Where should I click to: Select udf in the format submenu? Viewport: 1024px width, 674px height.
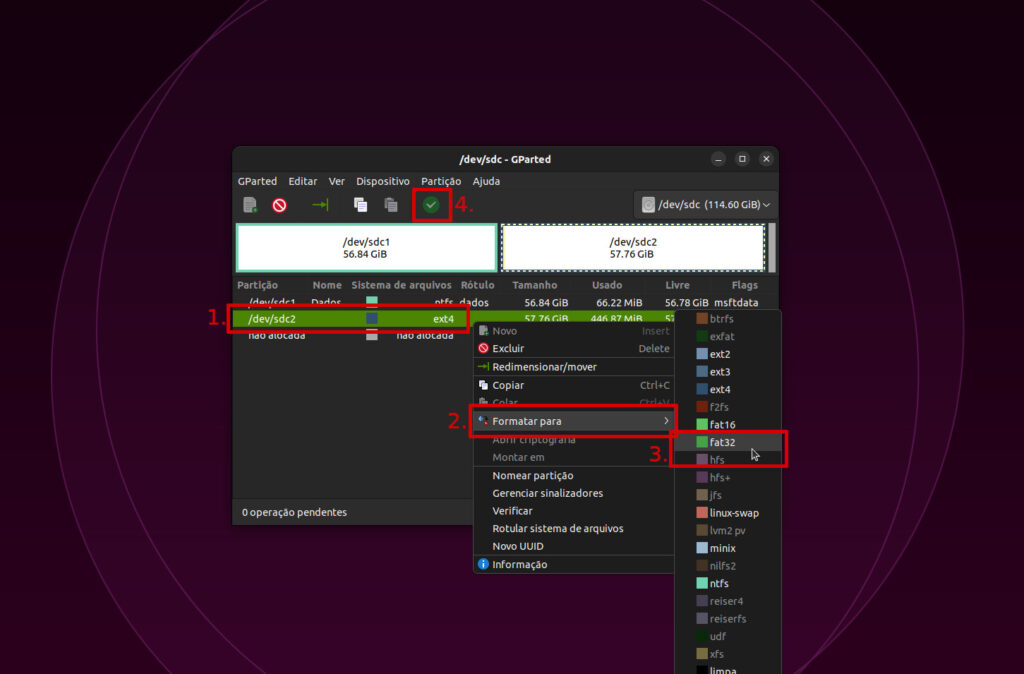[728, 636]
